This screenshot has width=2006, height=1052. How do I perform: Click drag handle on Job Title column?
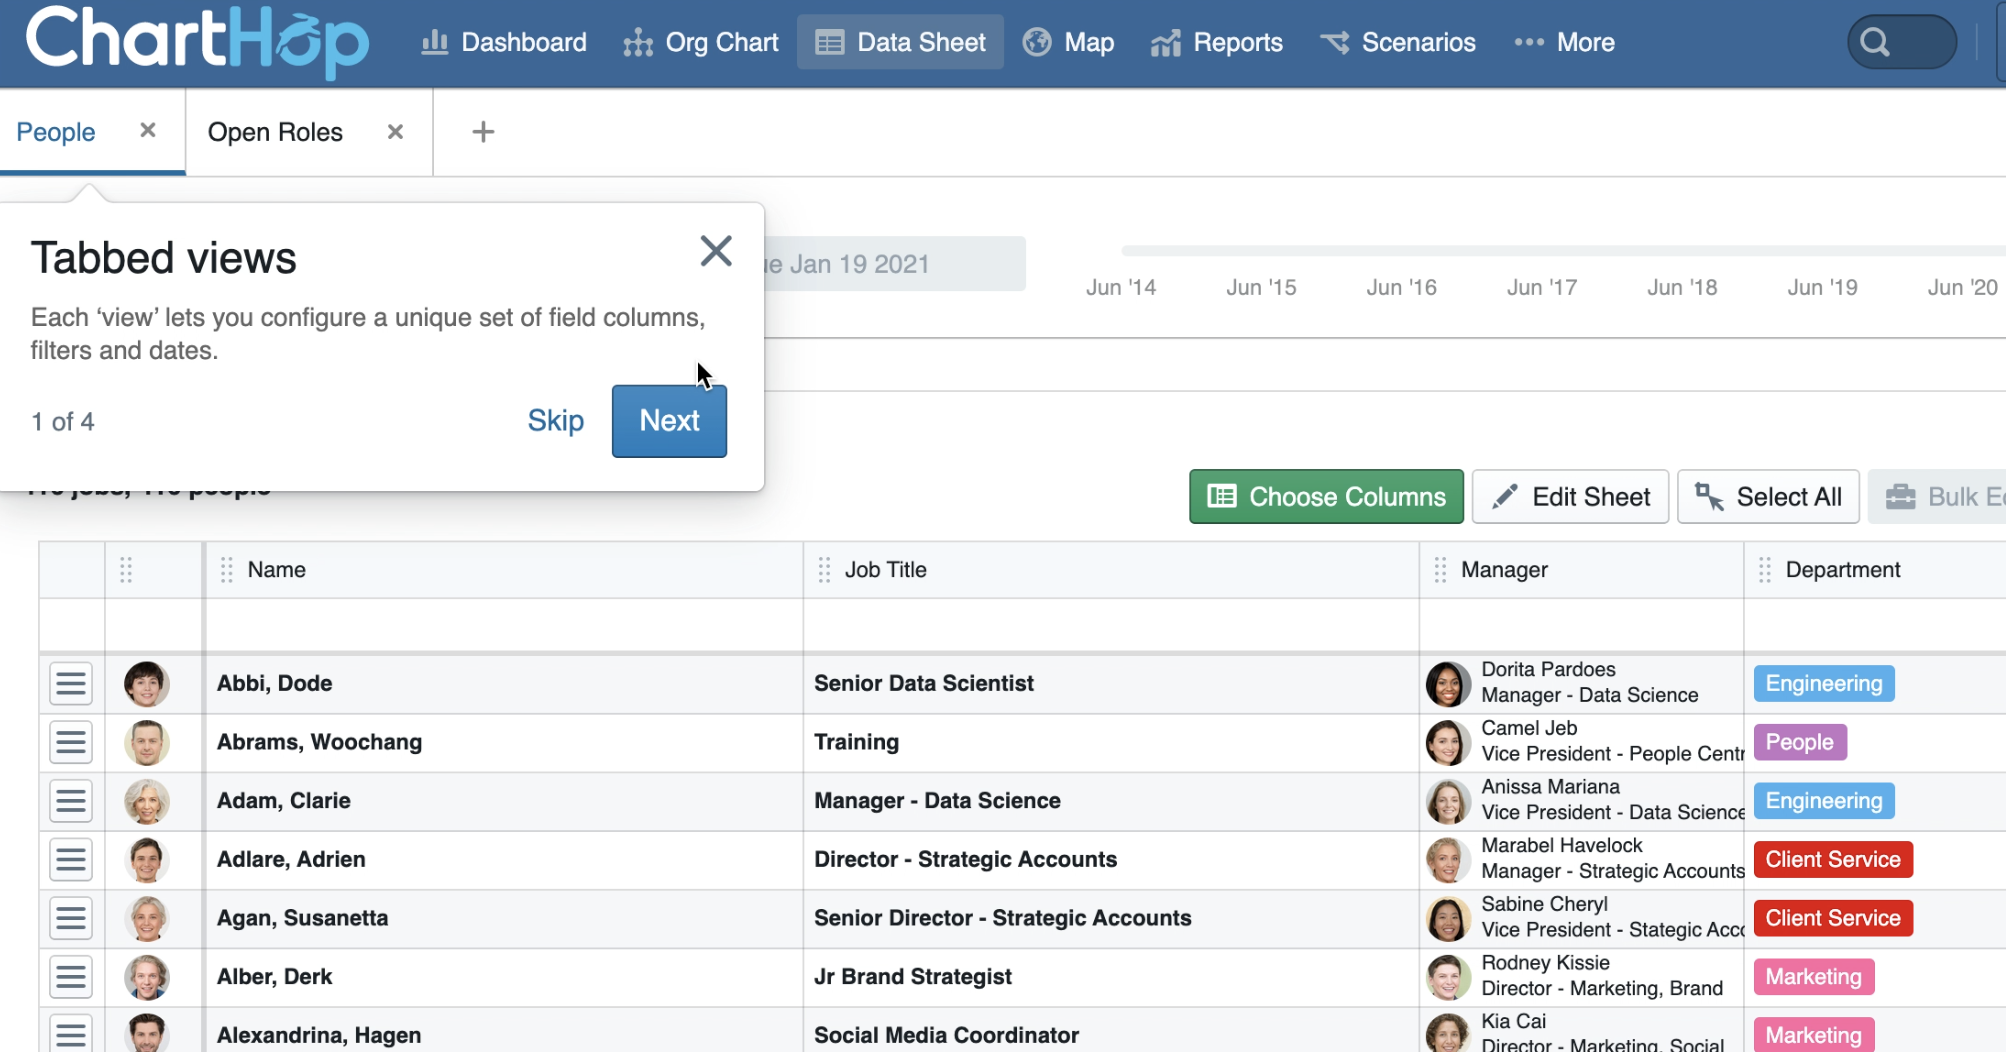824,570
